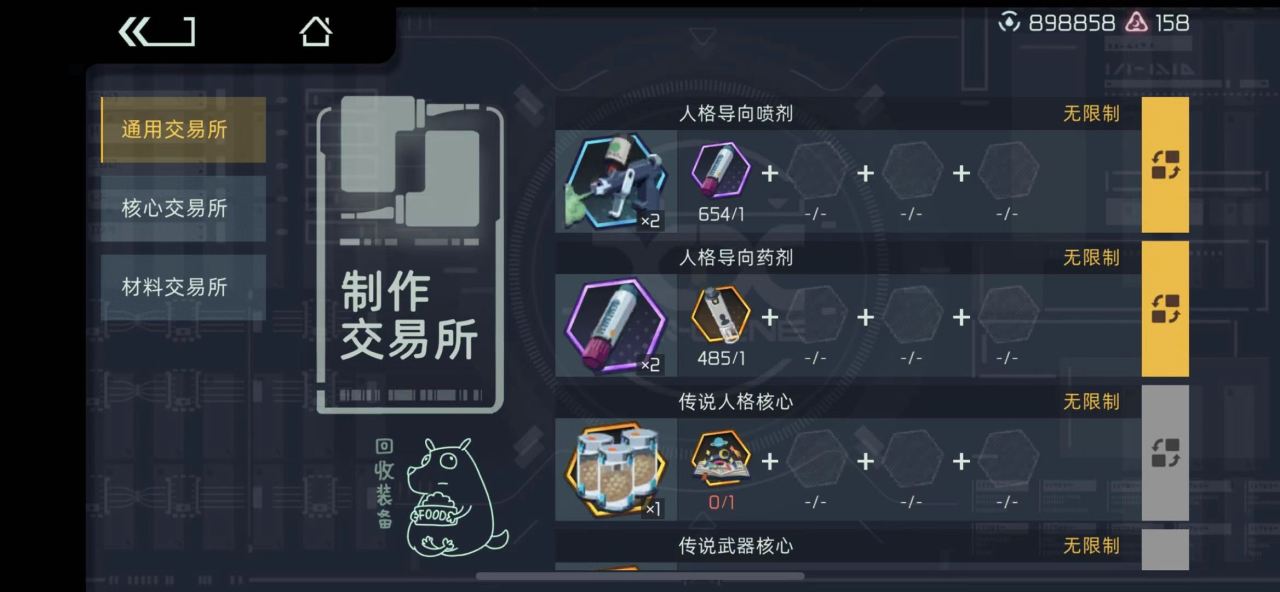The image size is (1280, 592).
Task: Return home via the house icon
Action: pos(316,31)
